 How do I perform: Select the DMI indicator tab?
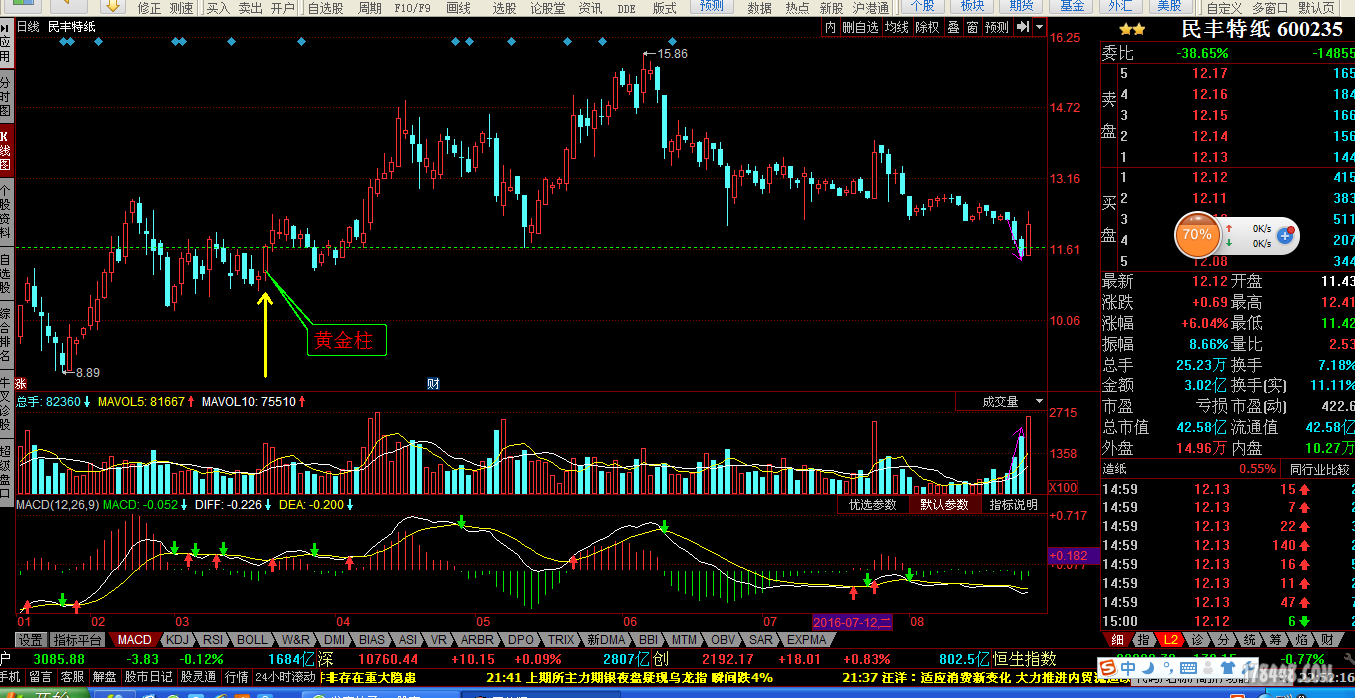(334, 639)
